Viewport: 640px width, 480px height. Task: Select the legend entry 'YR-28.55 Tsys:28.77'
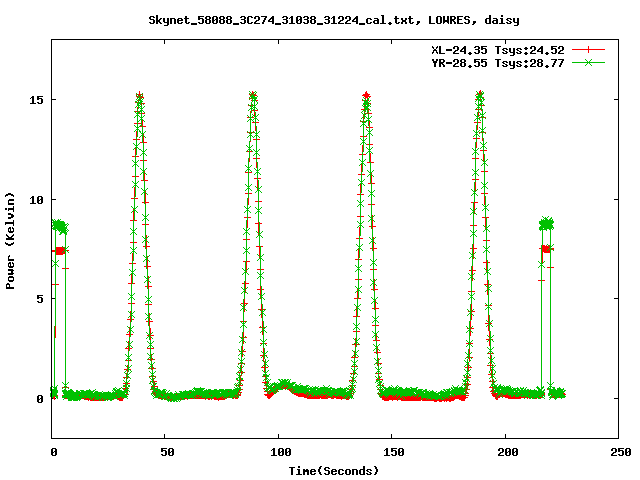(x=498, y=63)
